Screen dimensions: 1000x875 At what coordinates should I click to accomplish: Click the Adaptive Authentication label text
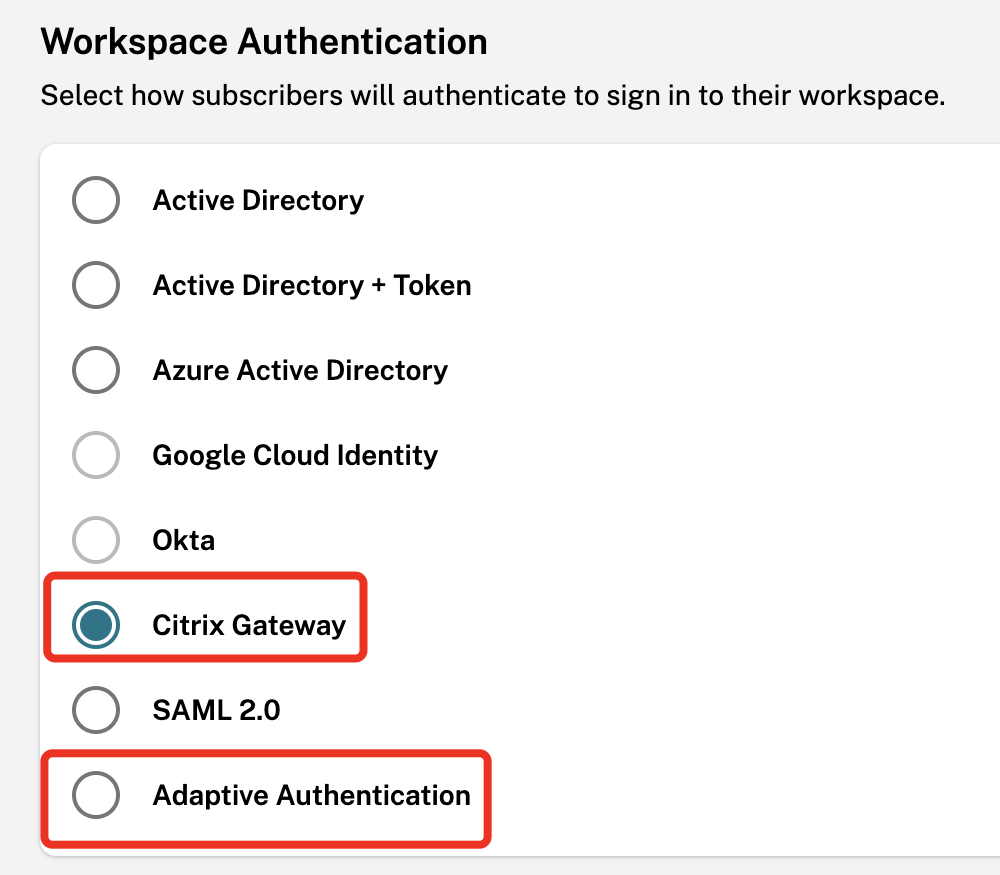(311, 795)
